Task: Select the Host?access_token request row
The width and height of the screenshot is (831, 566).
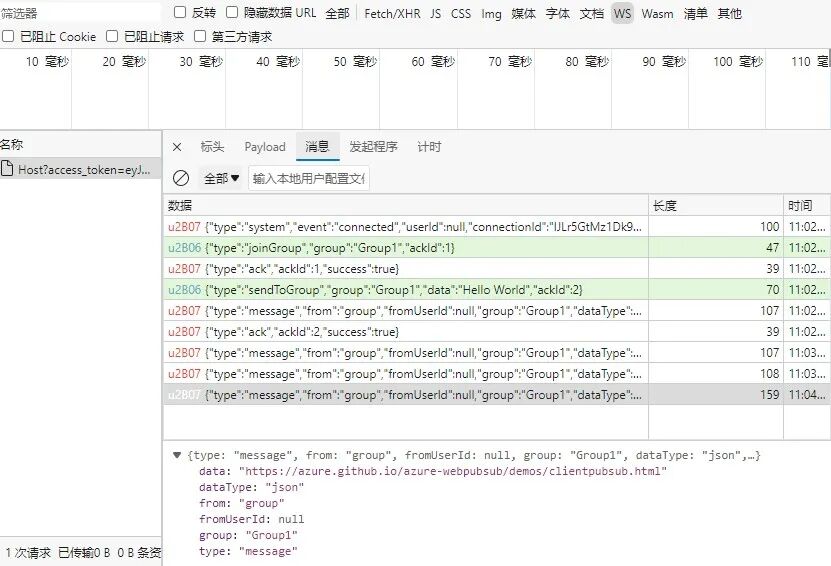Action: (x=81, y=169)
